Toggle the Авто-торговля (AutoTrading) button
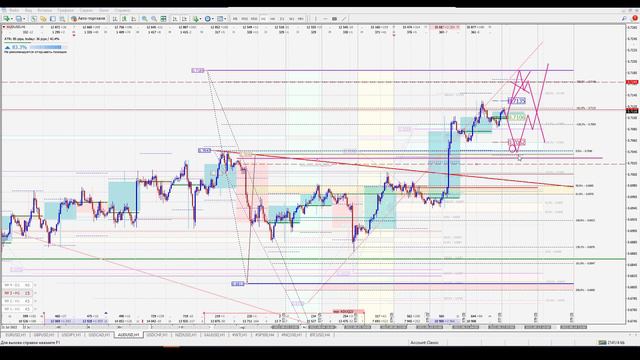Screen dimensions: 640x360 point(88,19)
